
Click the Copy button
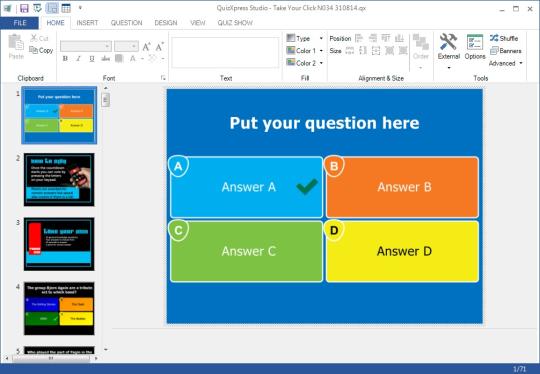pos(41,50)
